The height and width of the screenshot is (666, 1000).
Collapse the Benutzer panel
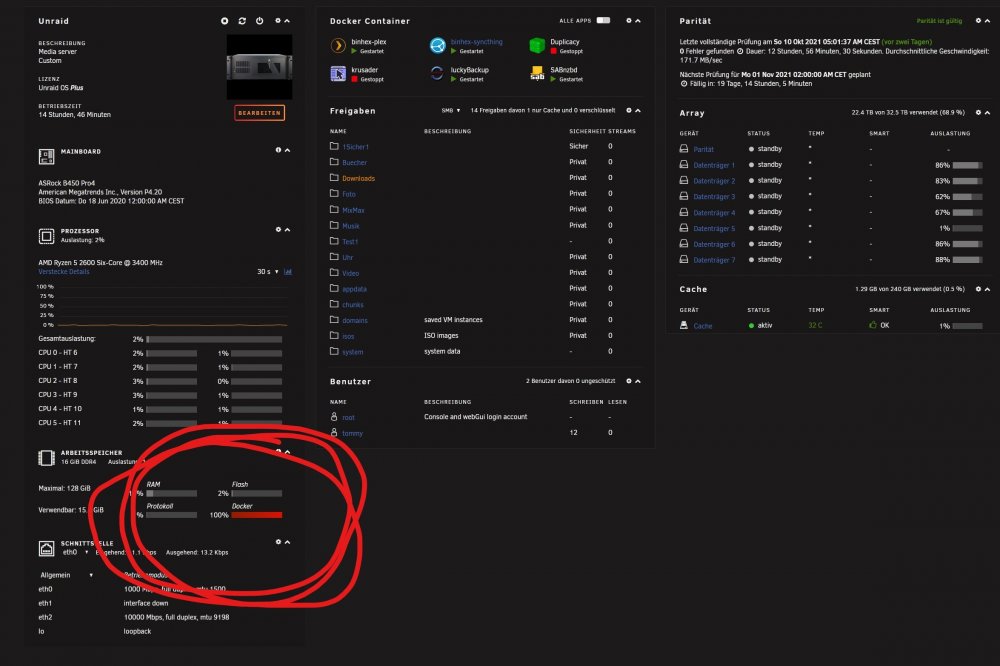tap(638, 381)
